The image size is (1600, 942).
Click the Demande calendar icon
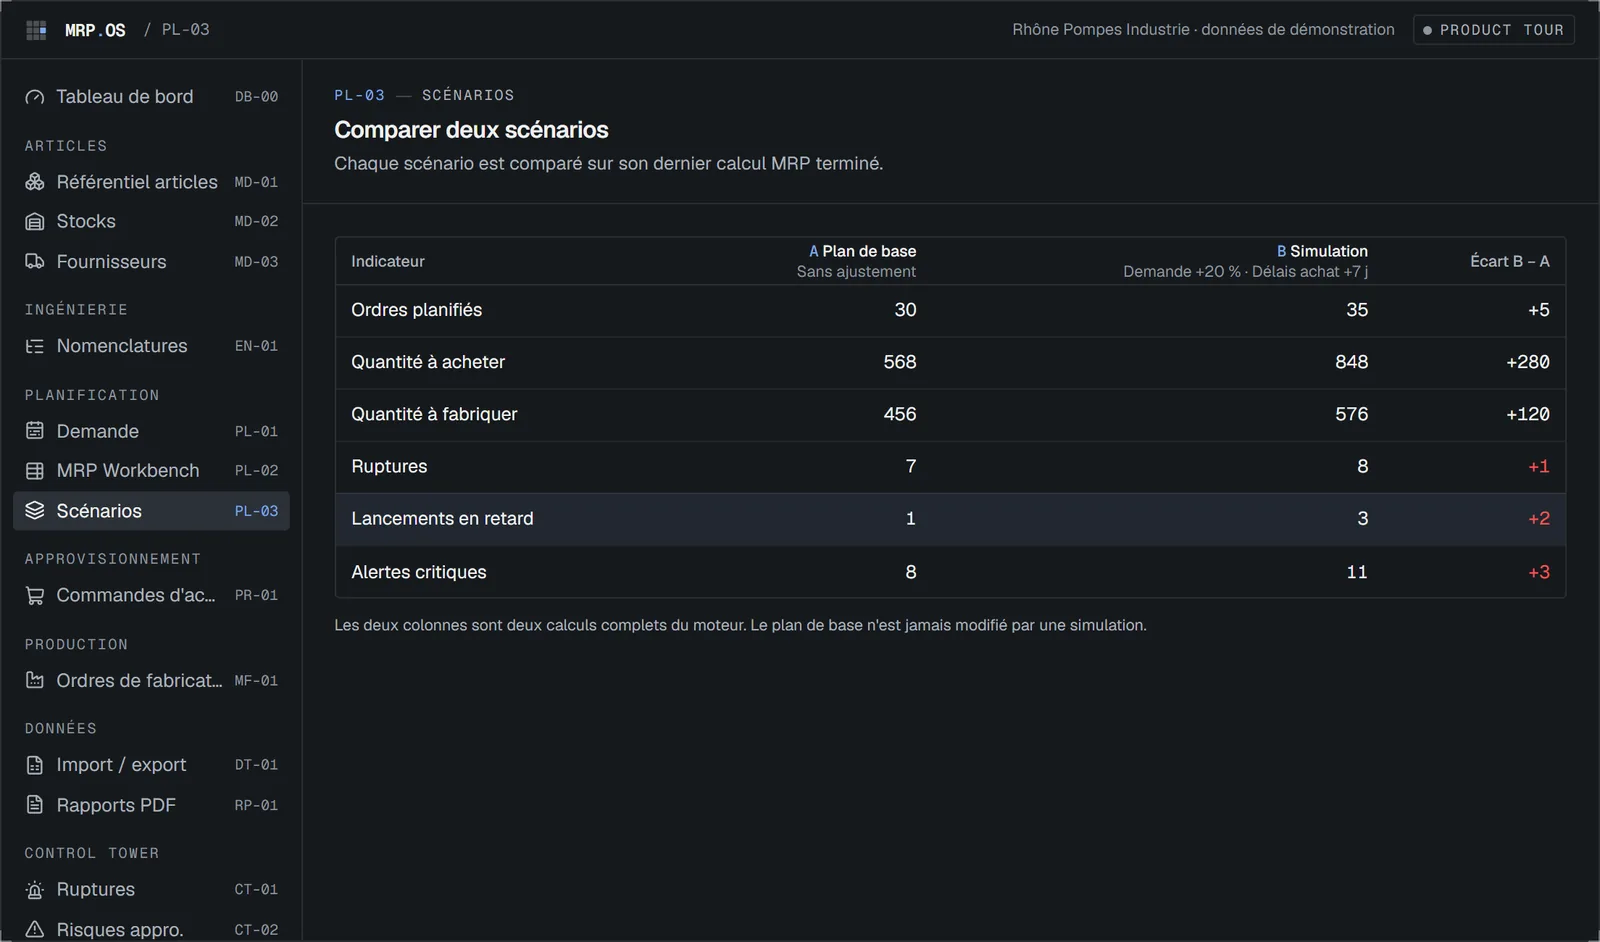coord(35,431)
